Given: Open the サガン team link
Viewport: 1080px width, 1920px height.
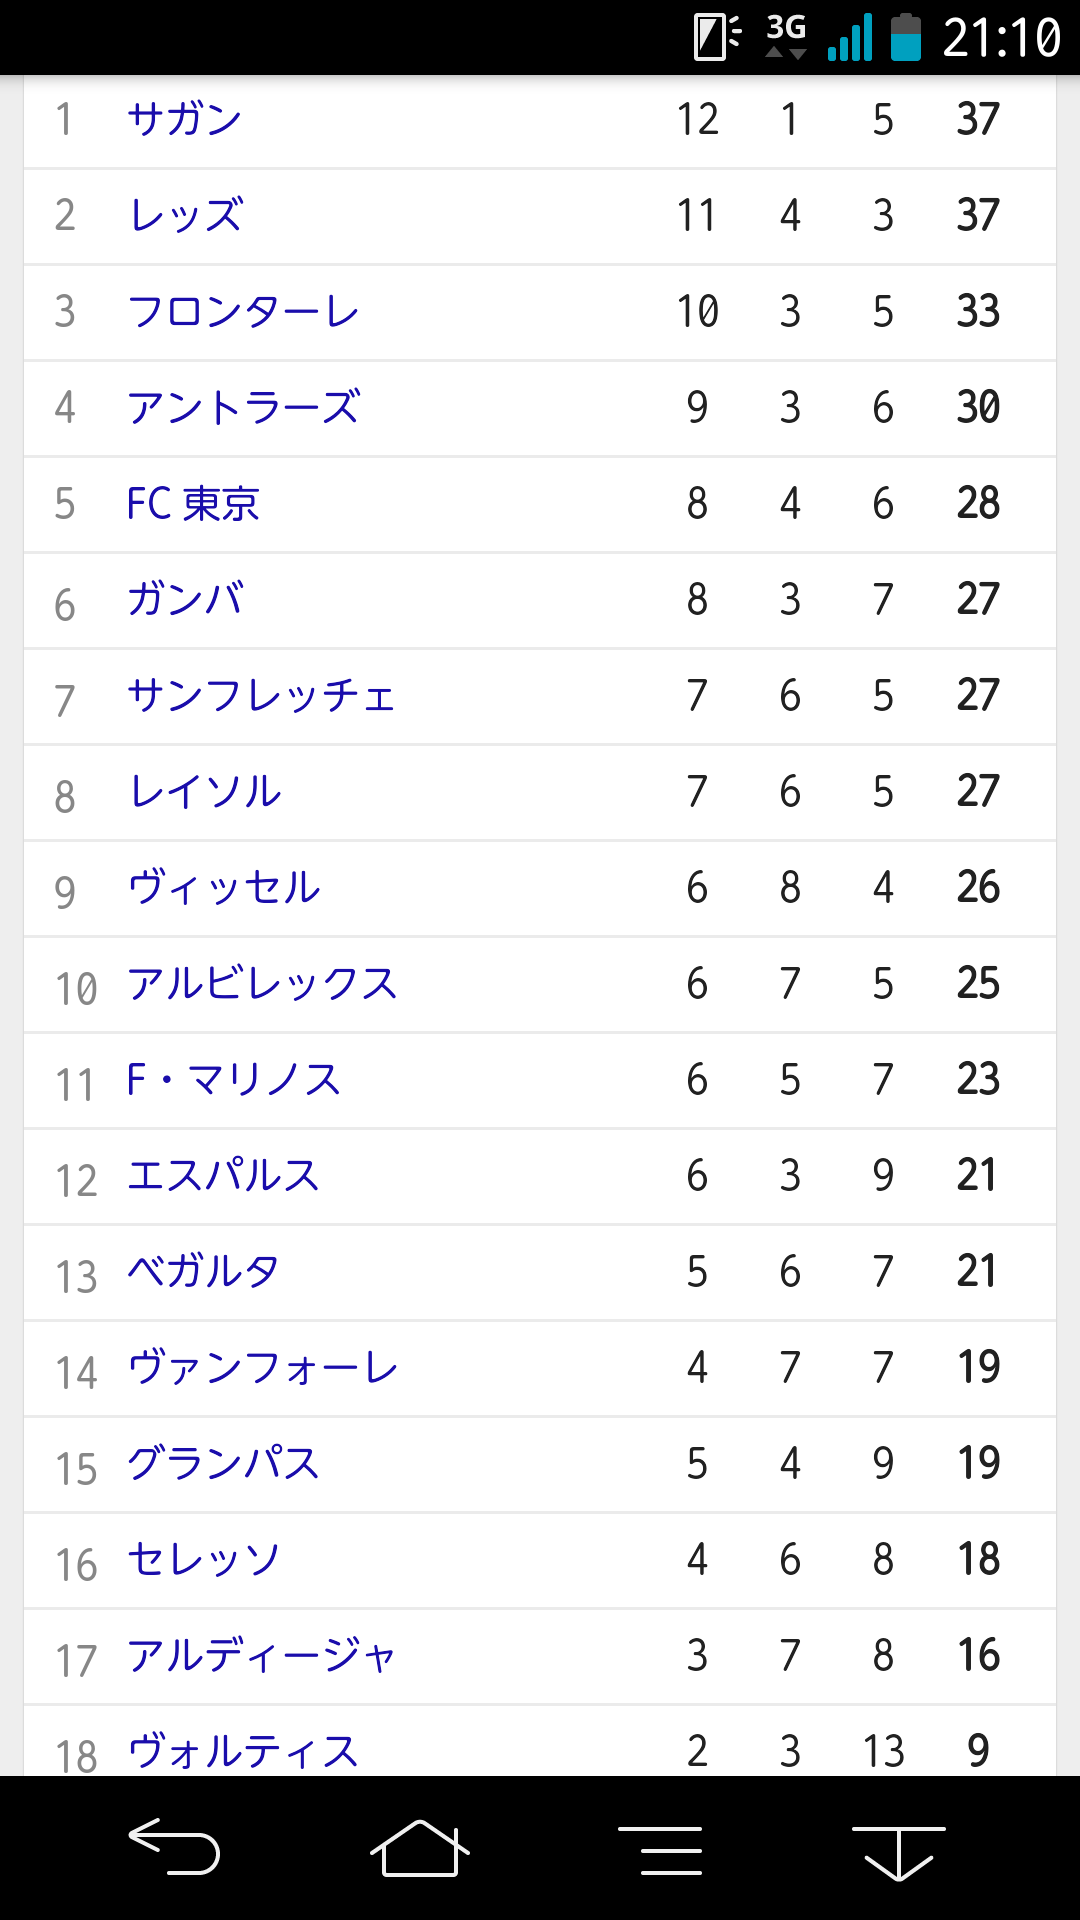Looking at the screenshot, I should 185,120.
